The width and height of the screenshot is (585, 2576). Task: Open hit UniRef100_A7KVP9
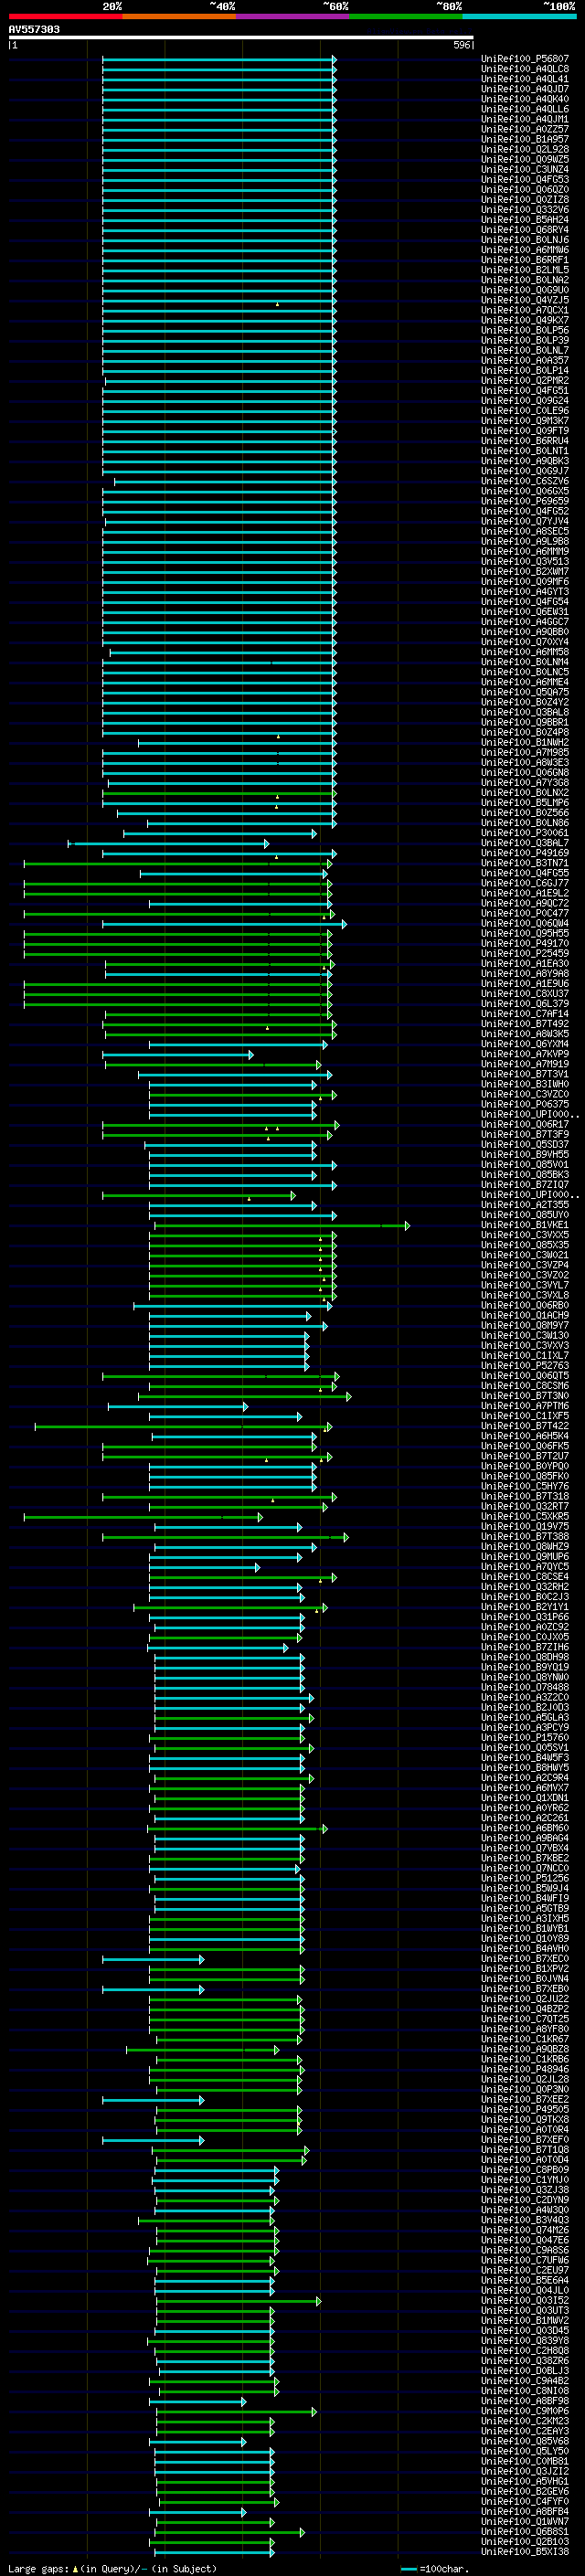pos(525,1055)
